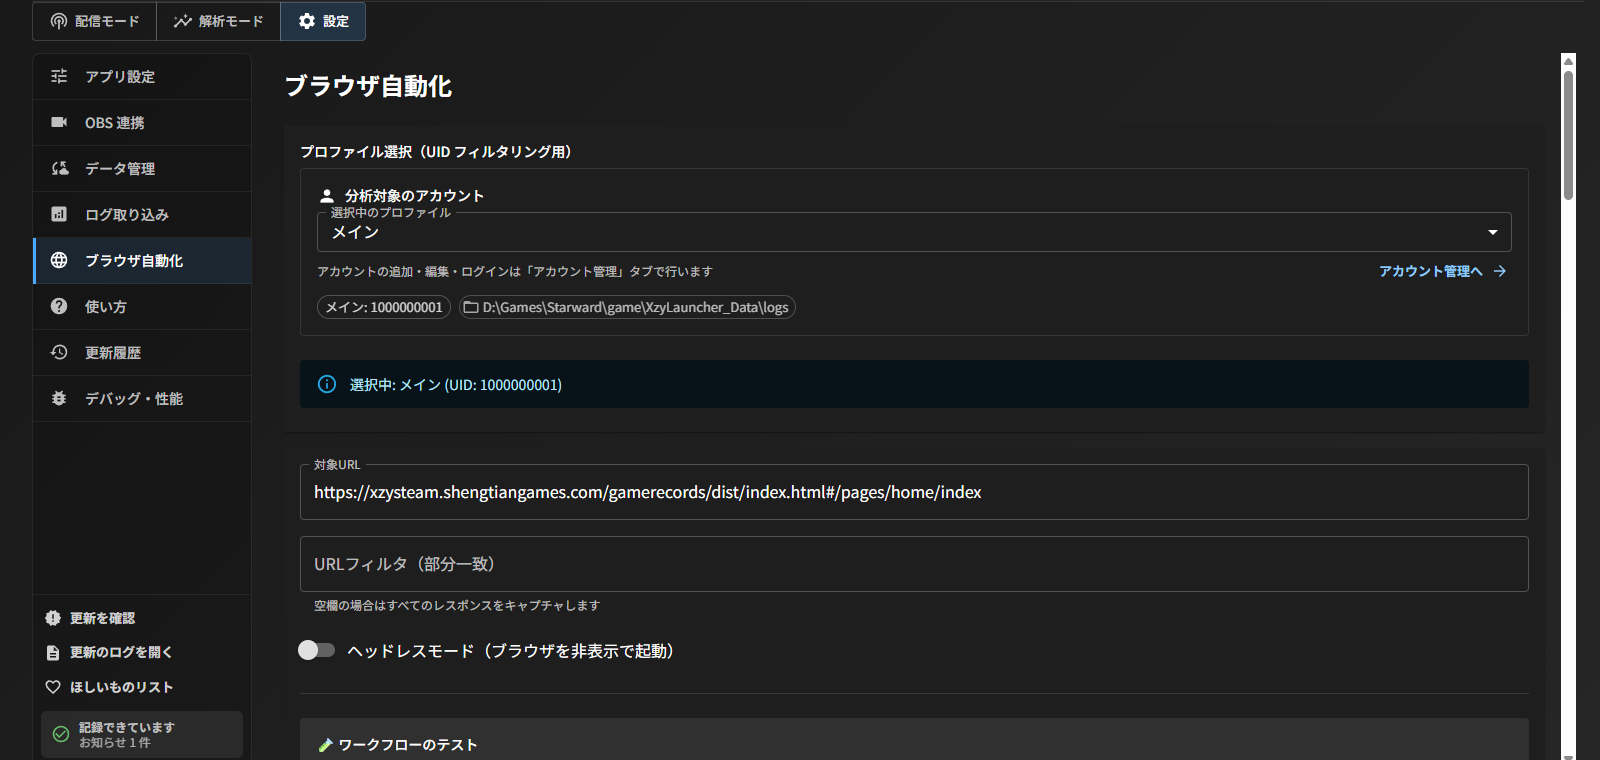Open ほしいものリスト link text
1600x760 pixels.
coord(122,687)
